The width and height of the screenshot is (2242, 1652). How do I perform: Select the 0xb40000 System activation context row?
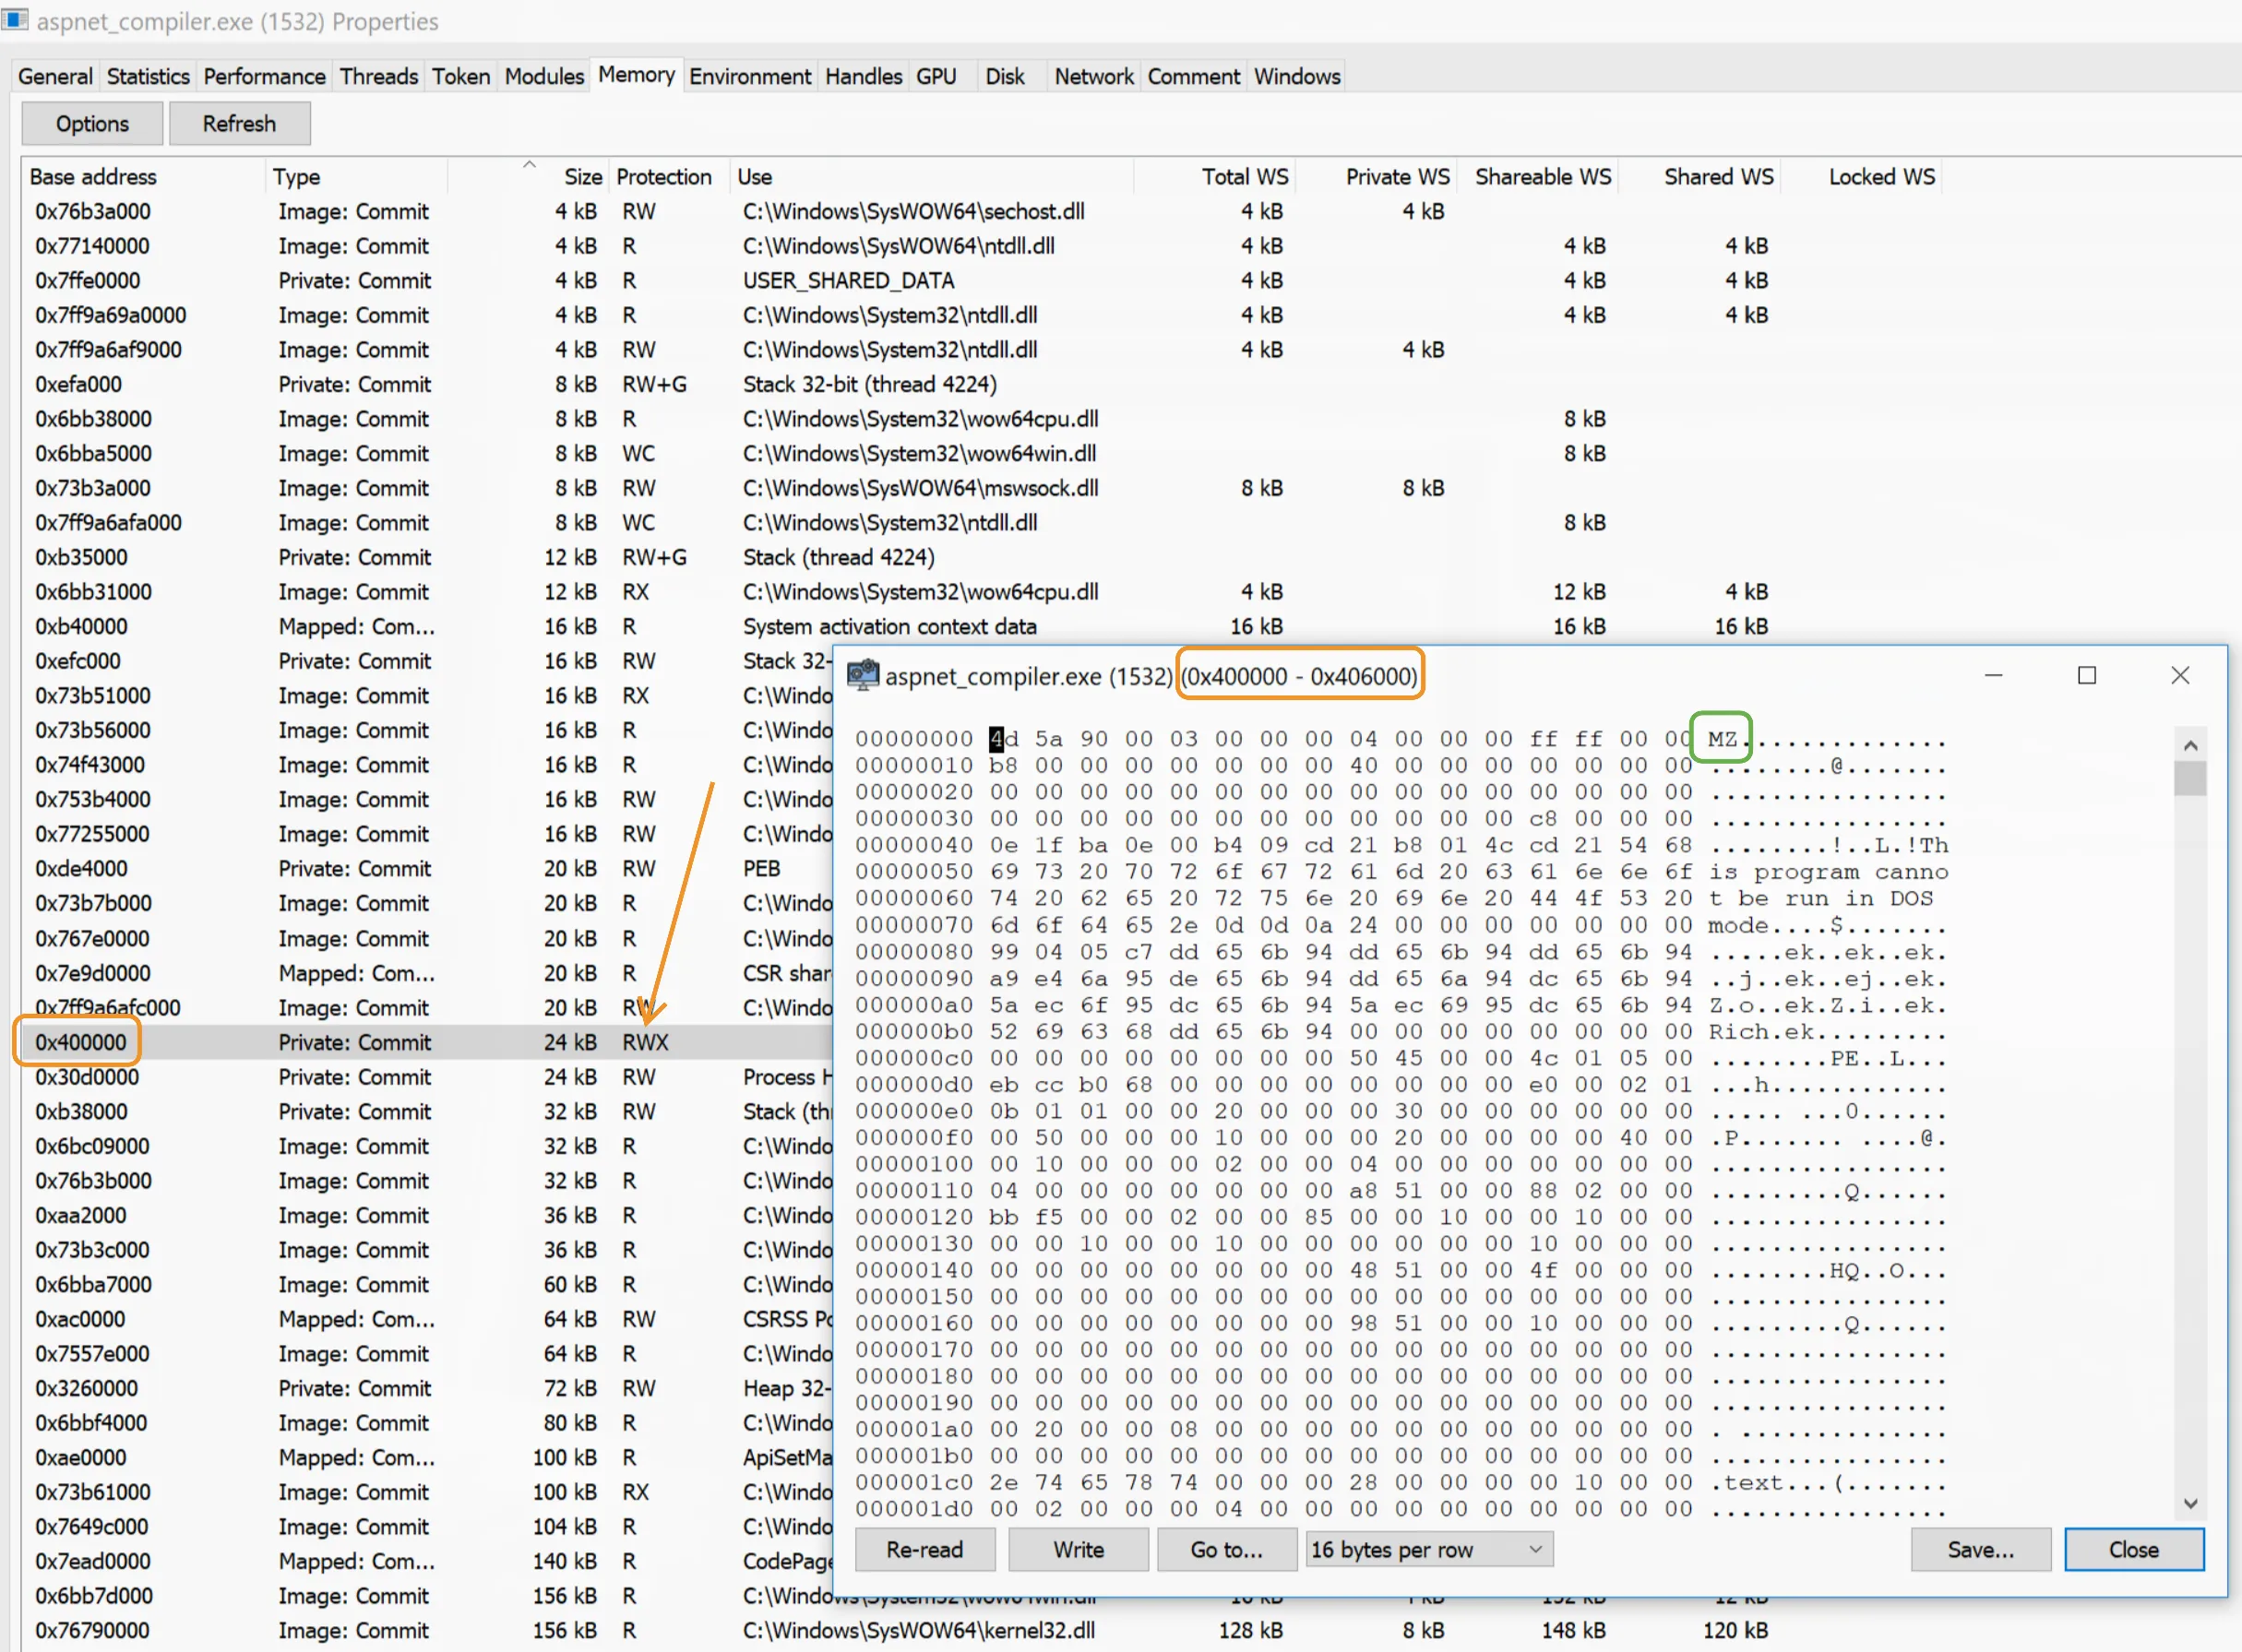point(1130,626)
